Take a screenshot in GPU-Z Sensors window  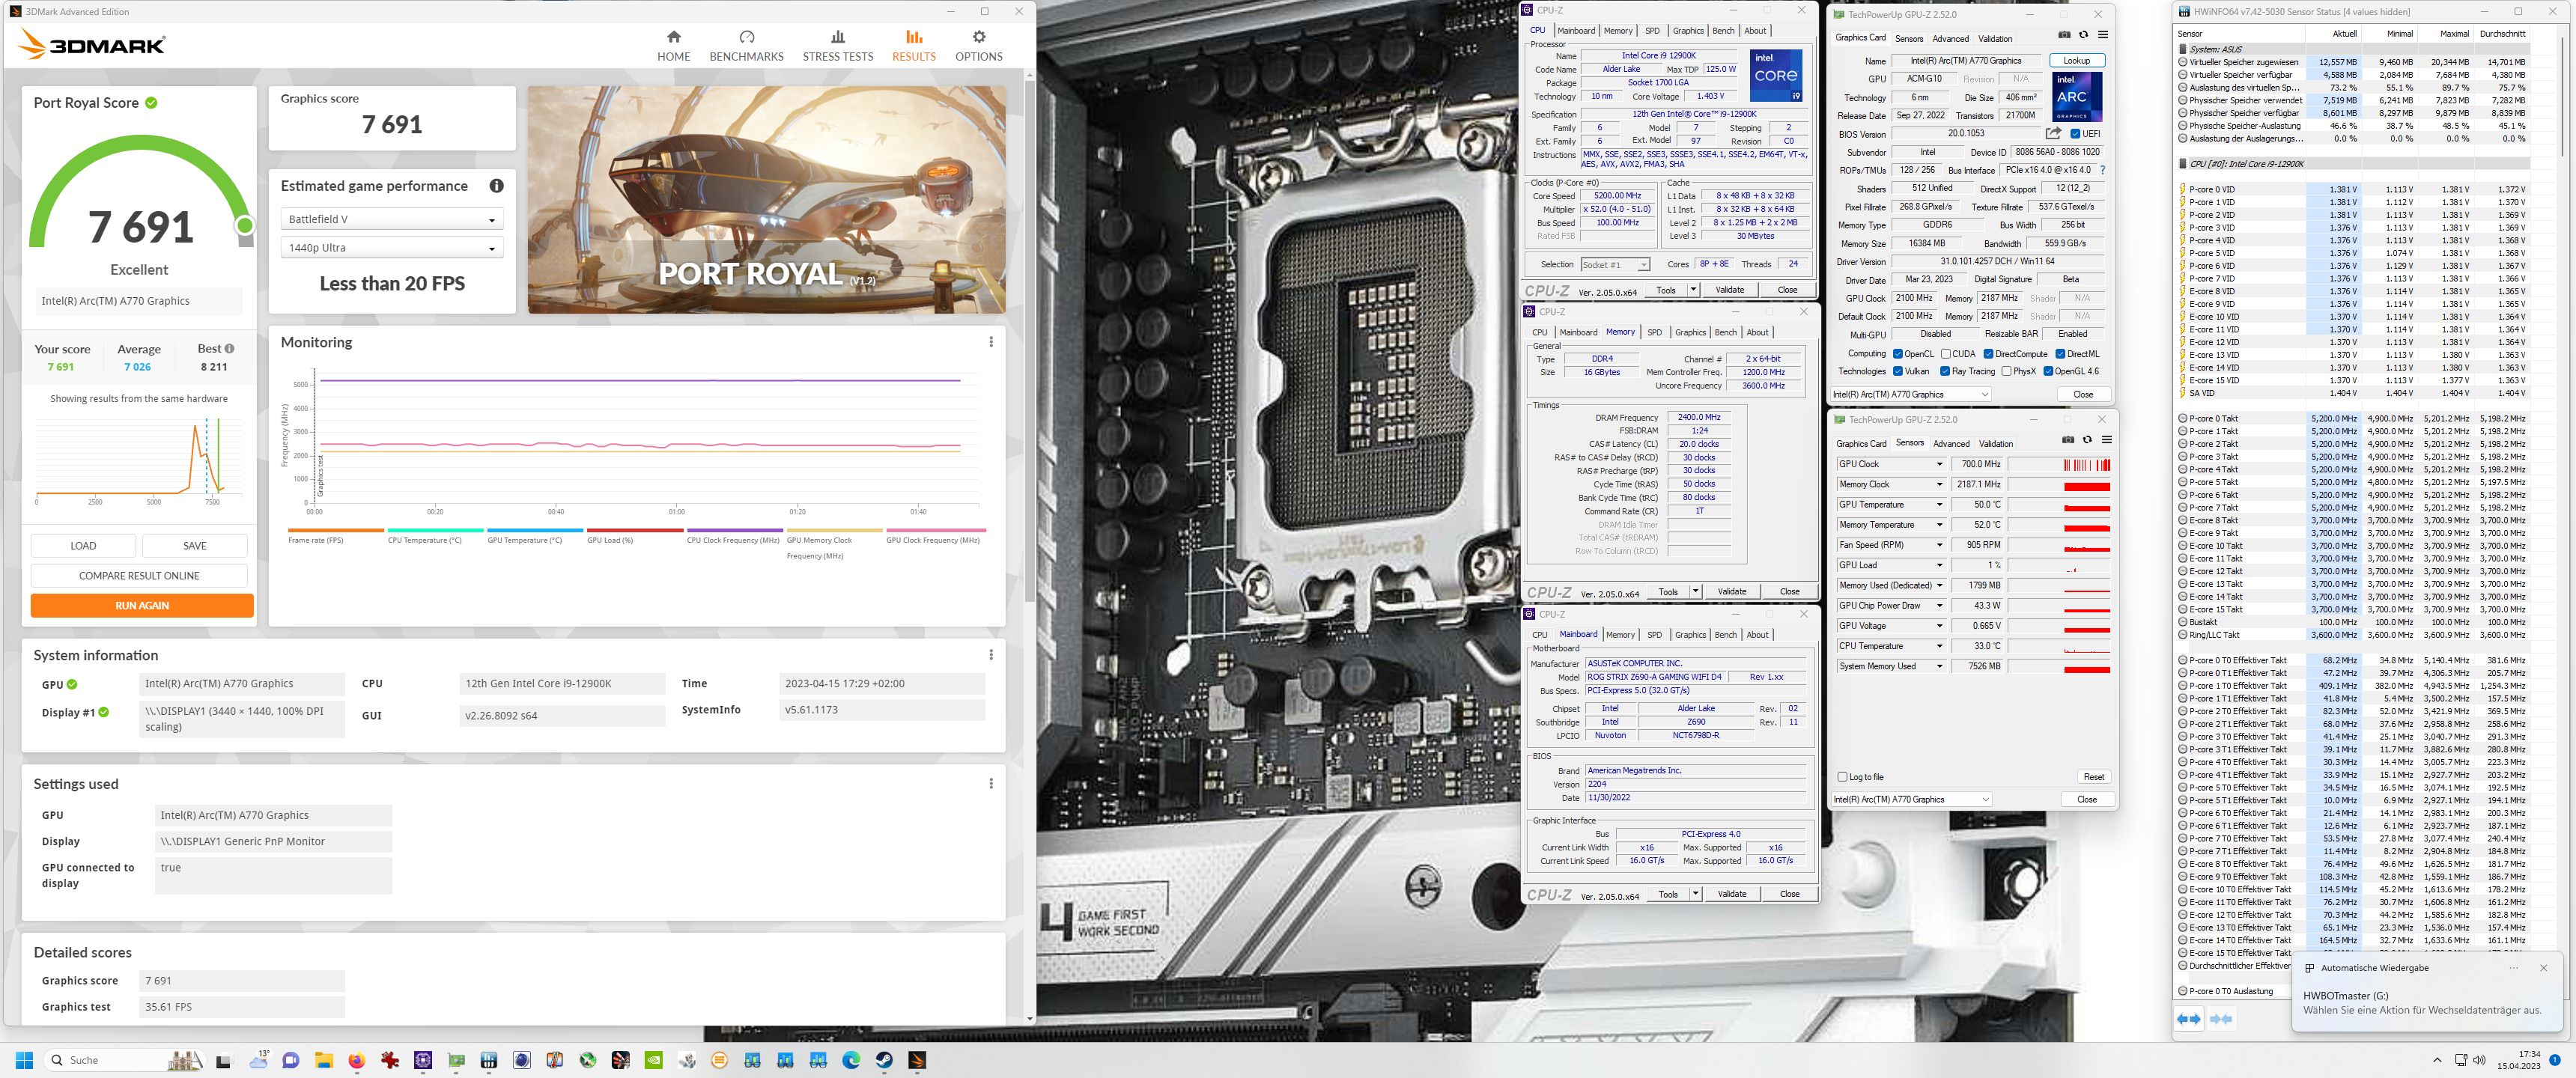pos(2068,440)
